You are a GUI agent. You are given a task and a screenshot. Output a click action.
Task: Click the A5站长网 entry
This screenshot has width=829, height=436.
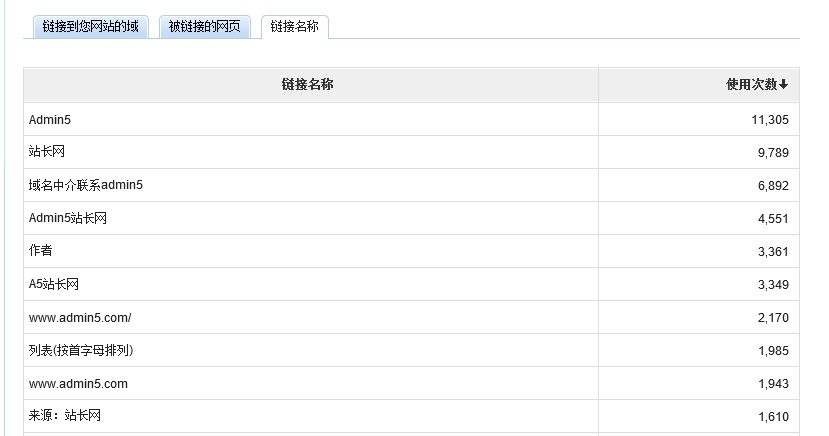54,284
